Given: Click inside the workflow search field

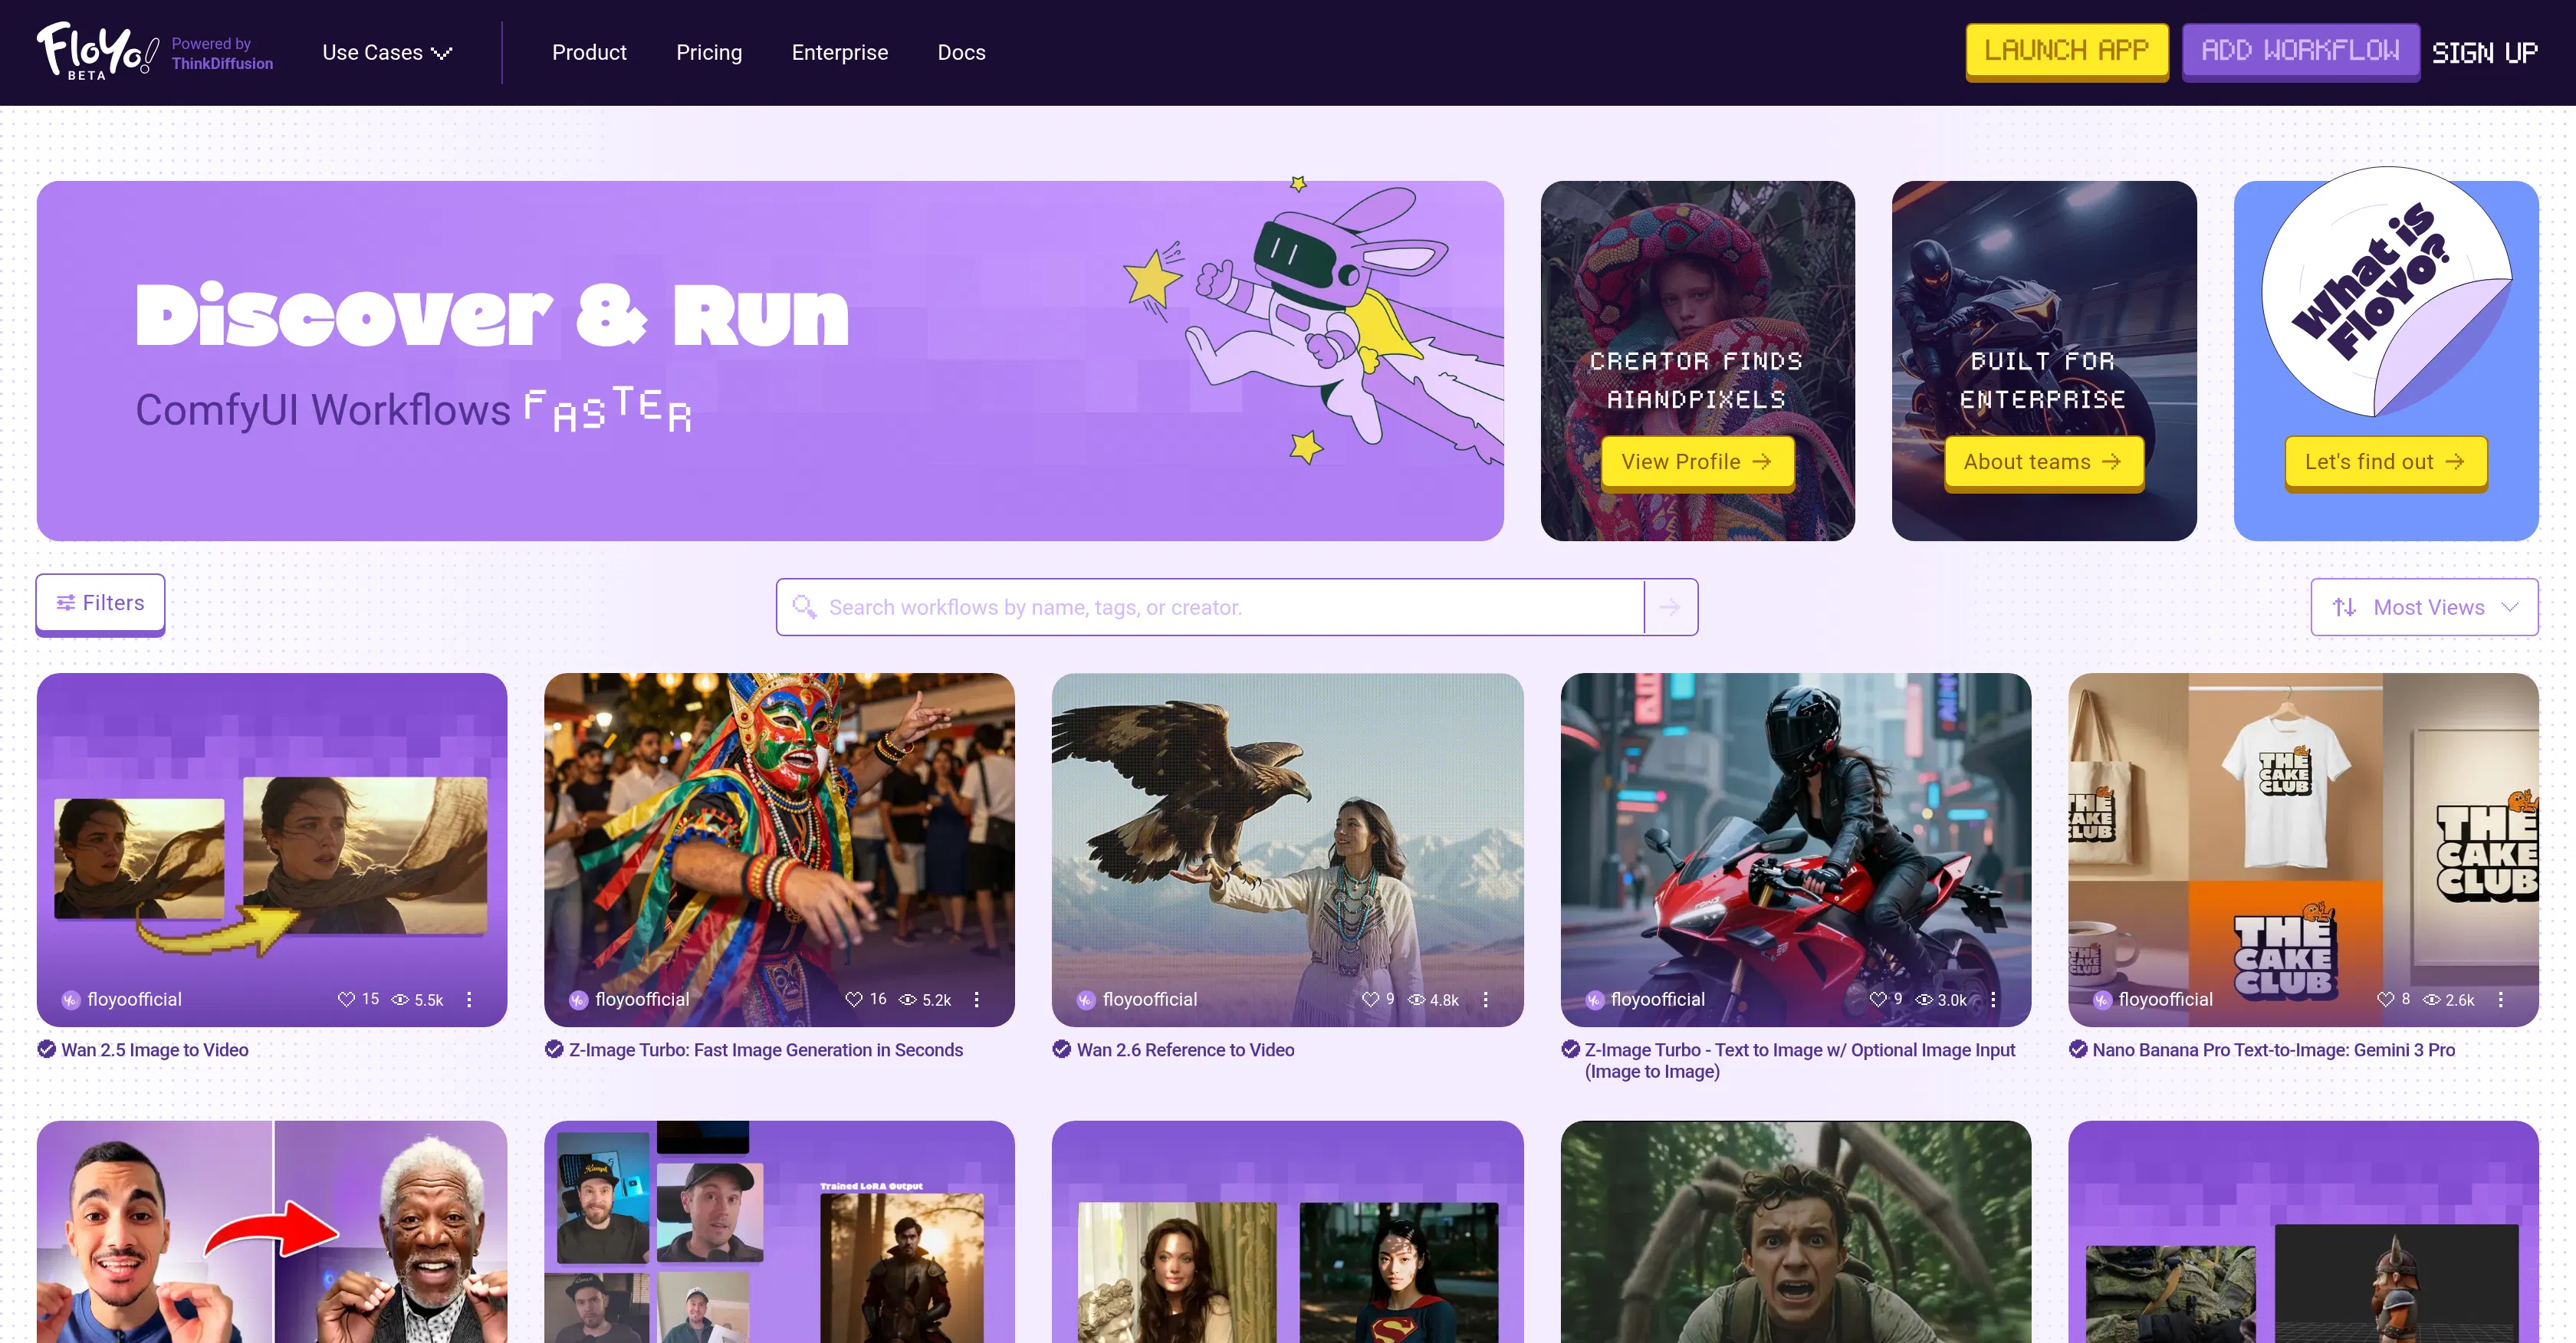Looking at the screenshot, I should (1150, 606).
